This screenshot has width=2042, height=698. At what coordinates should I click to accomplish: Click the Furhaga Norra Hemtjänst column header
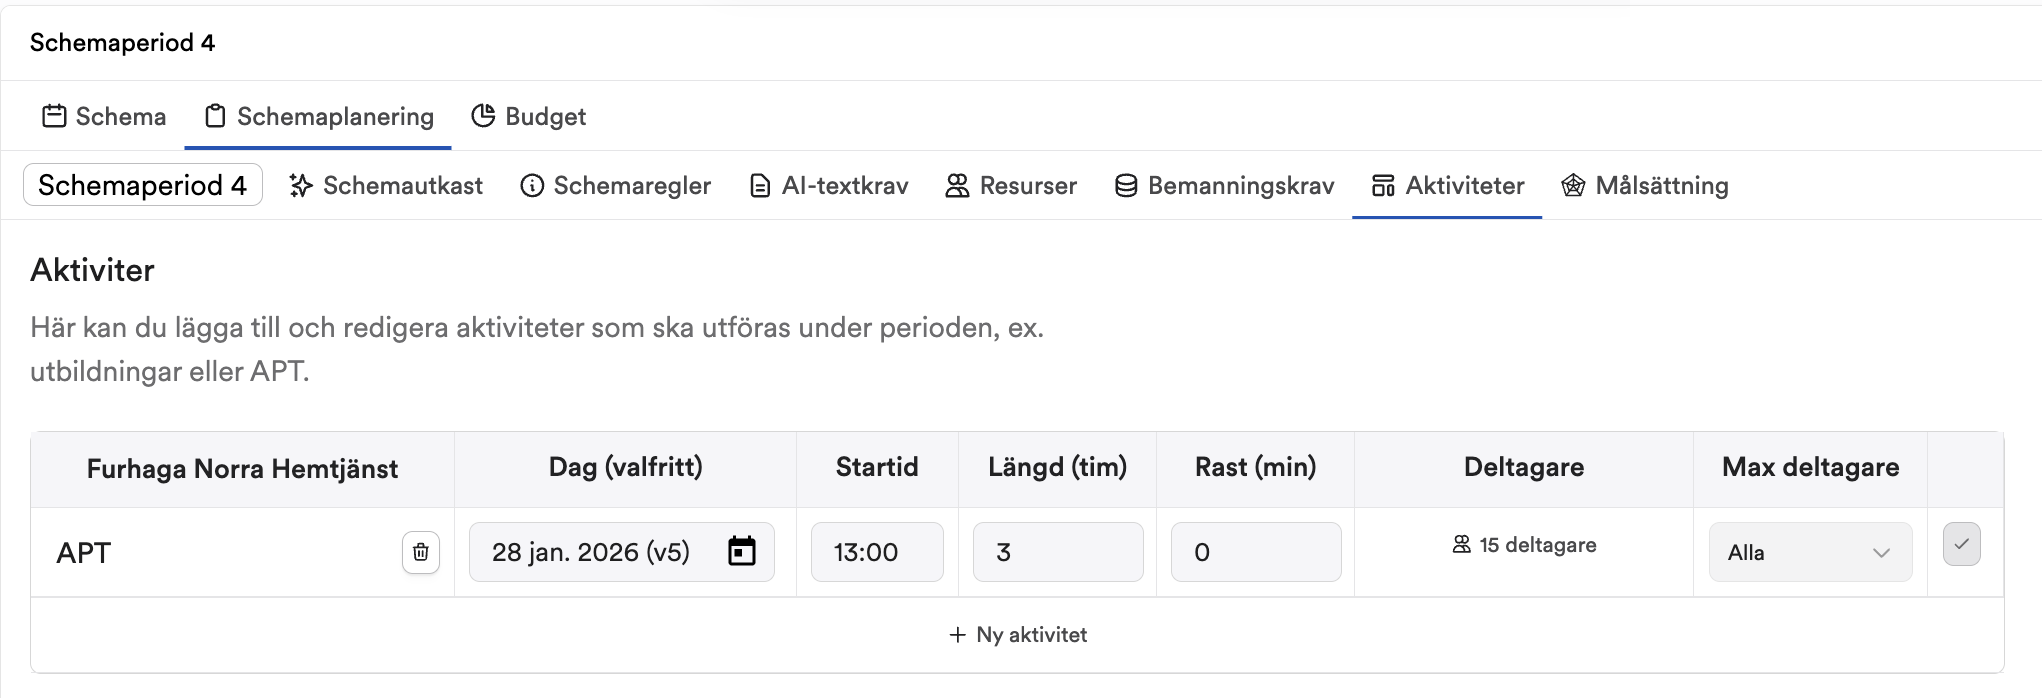point(243,469)
